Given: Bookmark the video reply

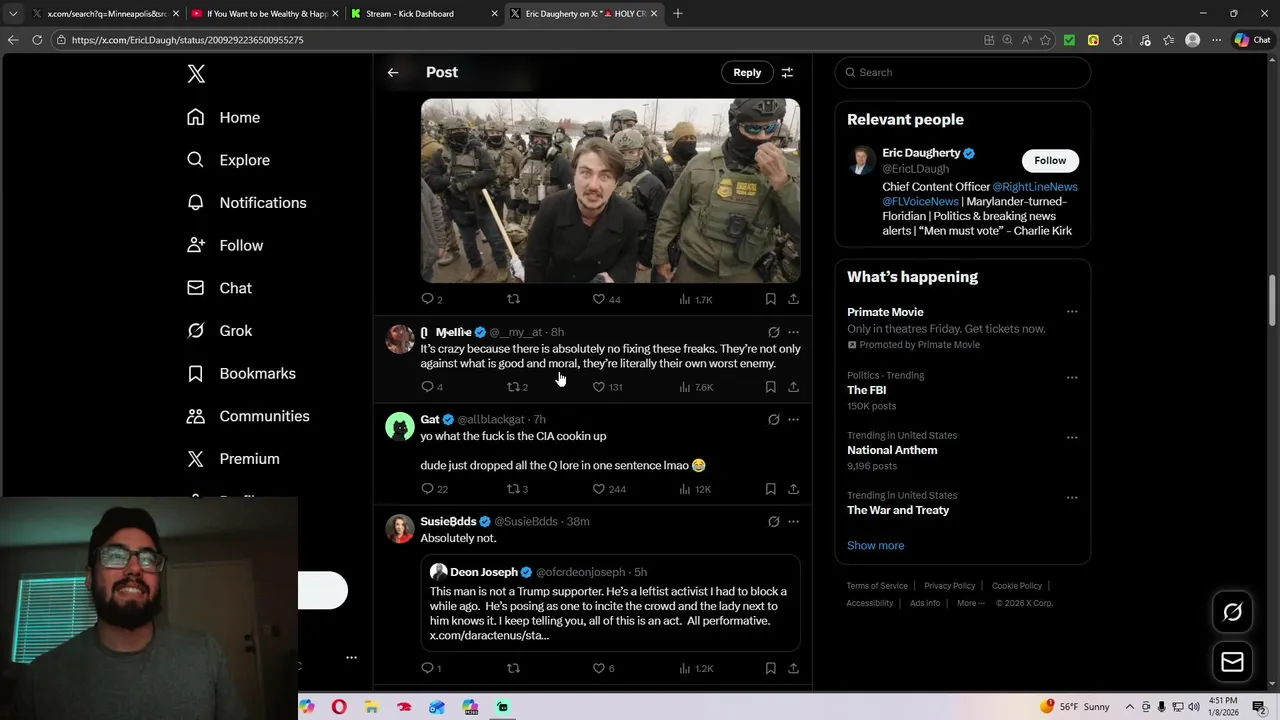Looking at the screenshot, I should [x=770, y=299].
